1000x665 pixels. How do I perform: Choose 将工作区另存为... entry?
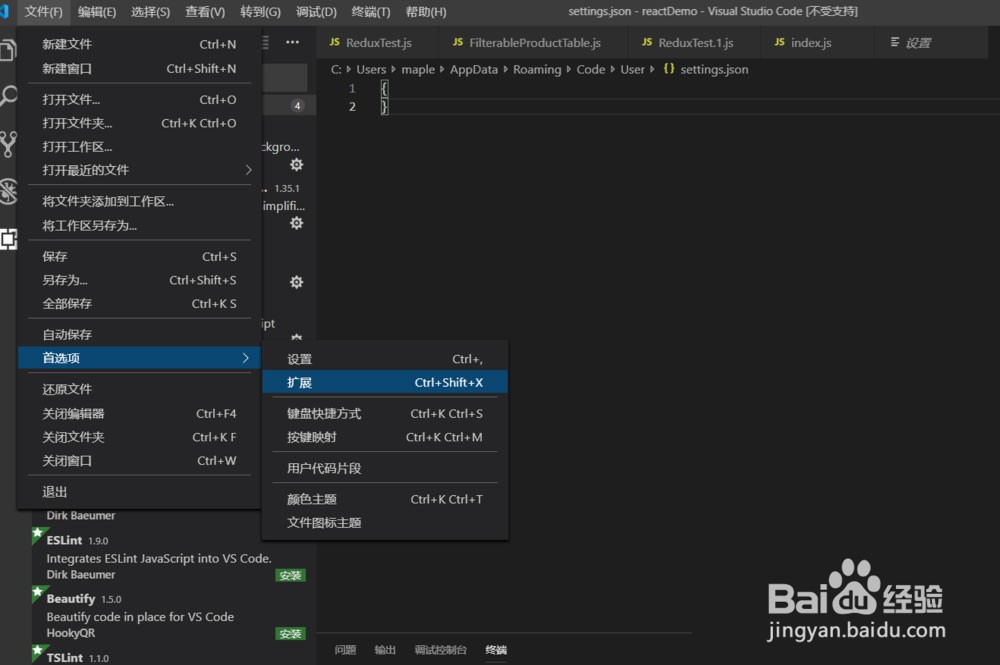coord(140,226)
